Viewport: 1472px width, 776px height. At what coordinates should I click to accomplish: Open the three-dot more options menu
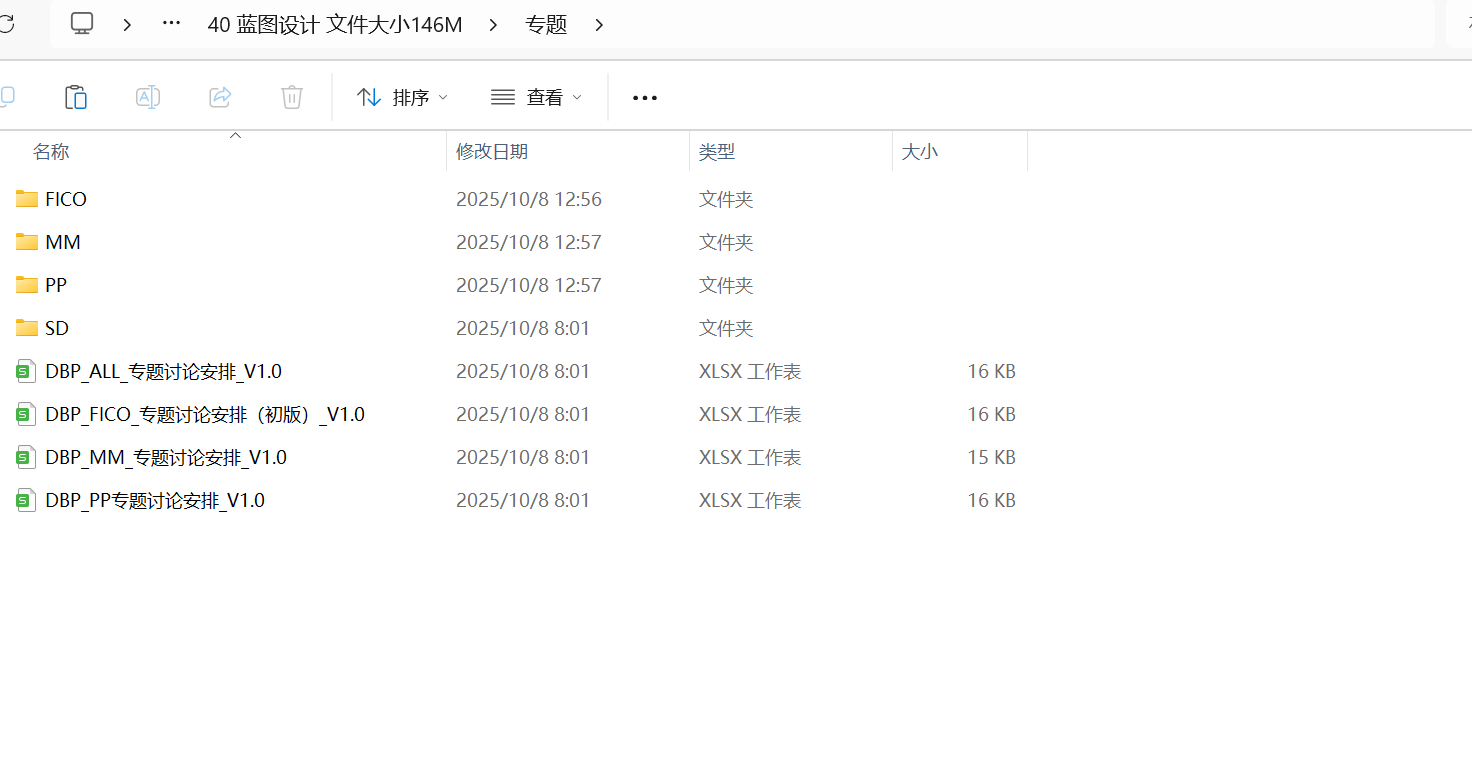(645, 97)
